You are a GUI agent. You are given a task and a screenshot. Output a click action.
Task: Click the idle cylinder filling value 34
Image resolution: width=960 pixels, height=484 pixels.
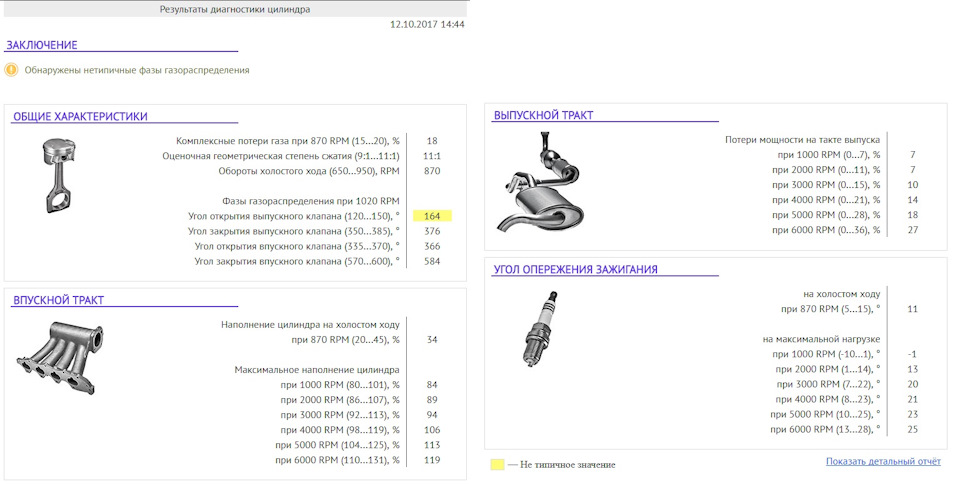pos(432,340)
